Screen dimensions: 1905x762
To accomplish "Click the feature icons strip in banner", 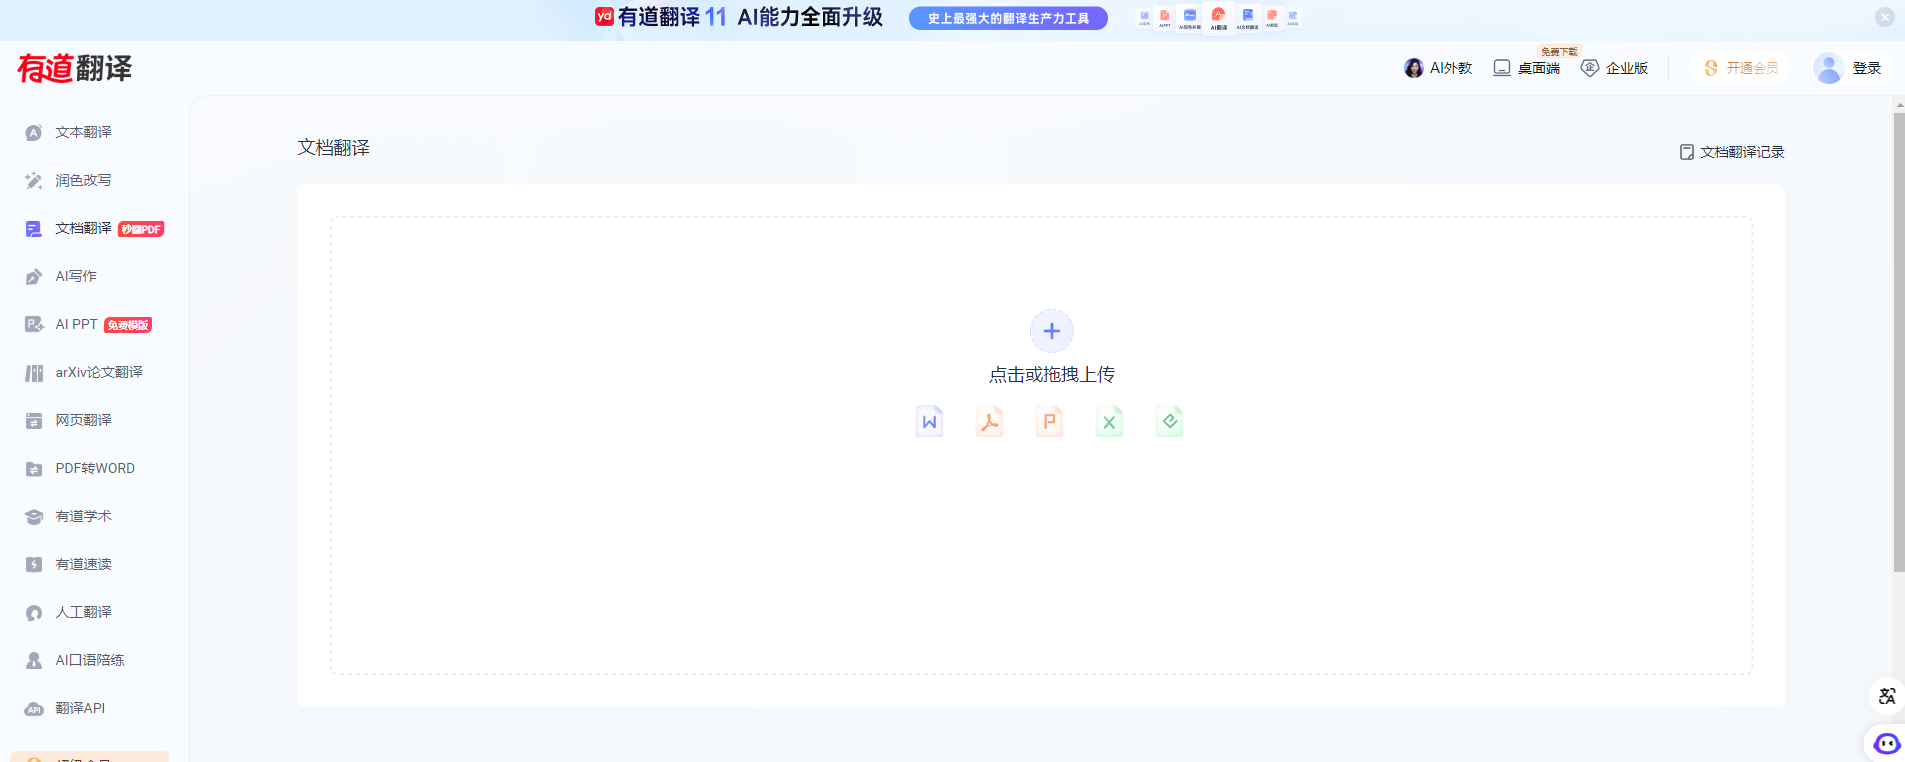I will click(x=1218, y=18).
